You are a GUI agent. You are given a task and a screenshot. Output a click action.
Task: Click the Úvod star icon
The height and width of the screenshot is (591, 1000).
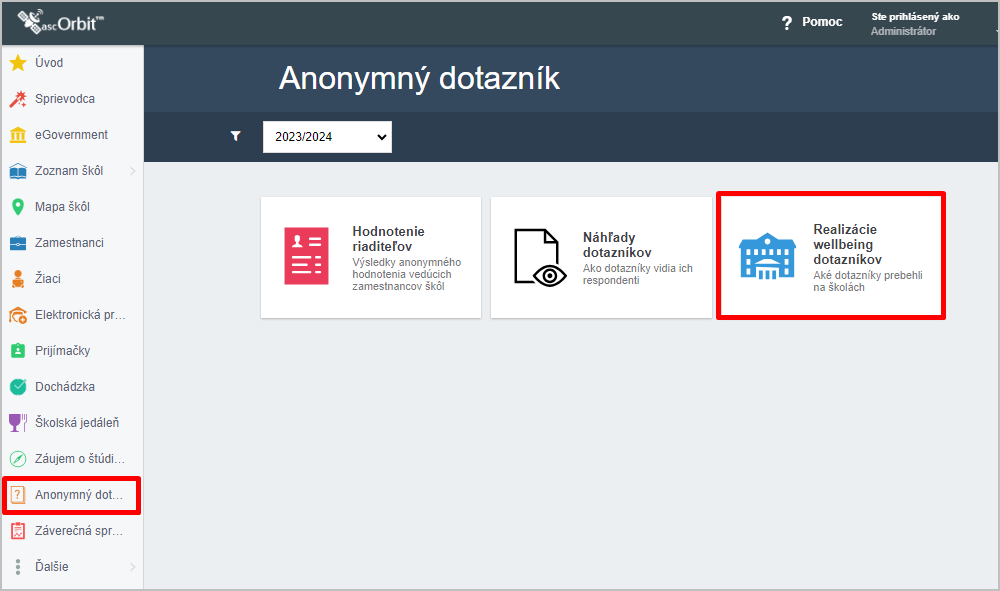point(18,62)
